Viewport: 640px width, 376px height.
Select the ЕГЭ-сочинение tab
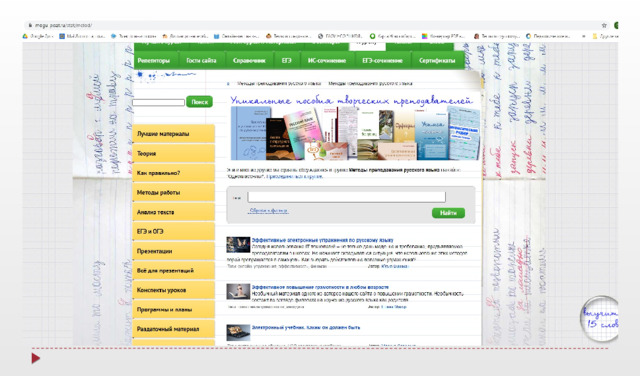[x=382, y=60]
